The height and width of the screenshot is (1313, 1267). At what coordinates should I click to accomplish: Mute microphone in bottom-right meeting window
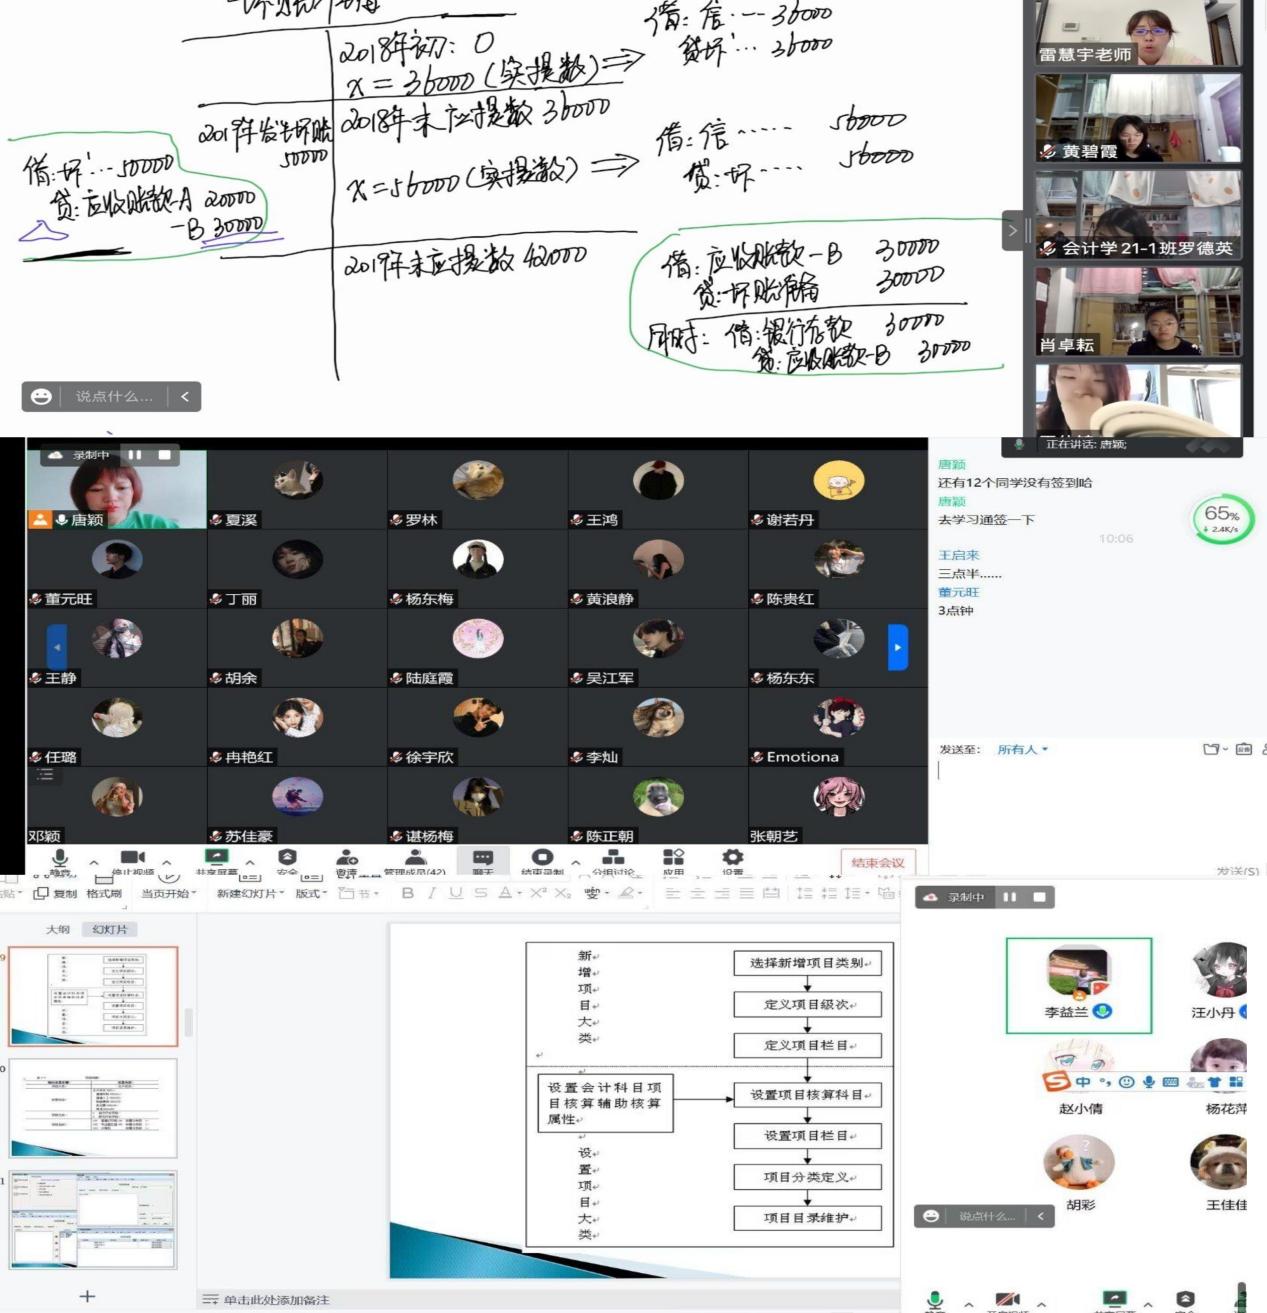[935, 1300]
